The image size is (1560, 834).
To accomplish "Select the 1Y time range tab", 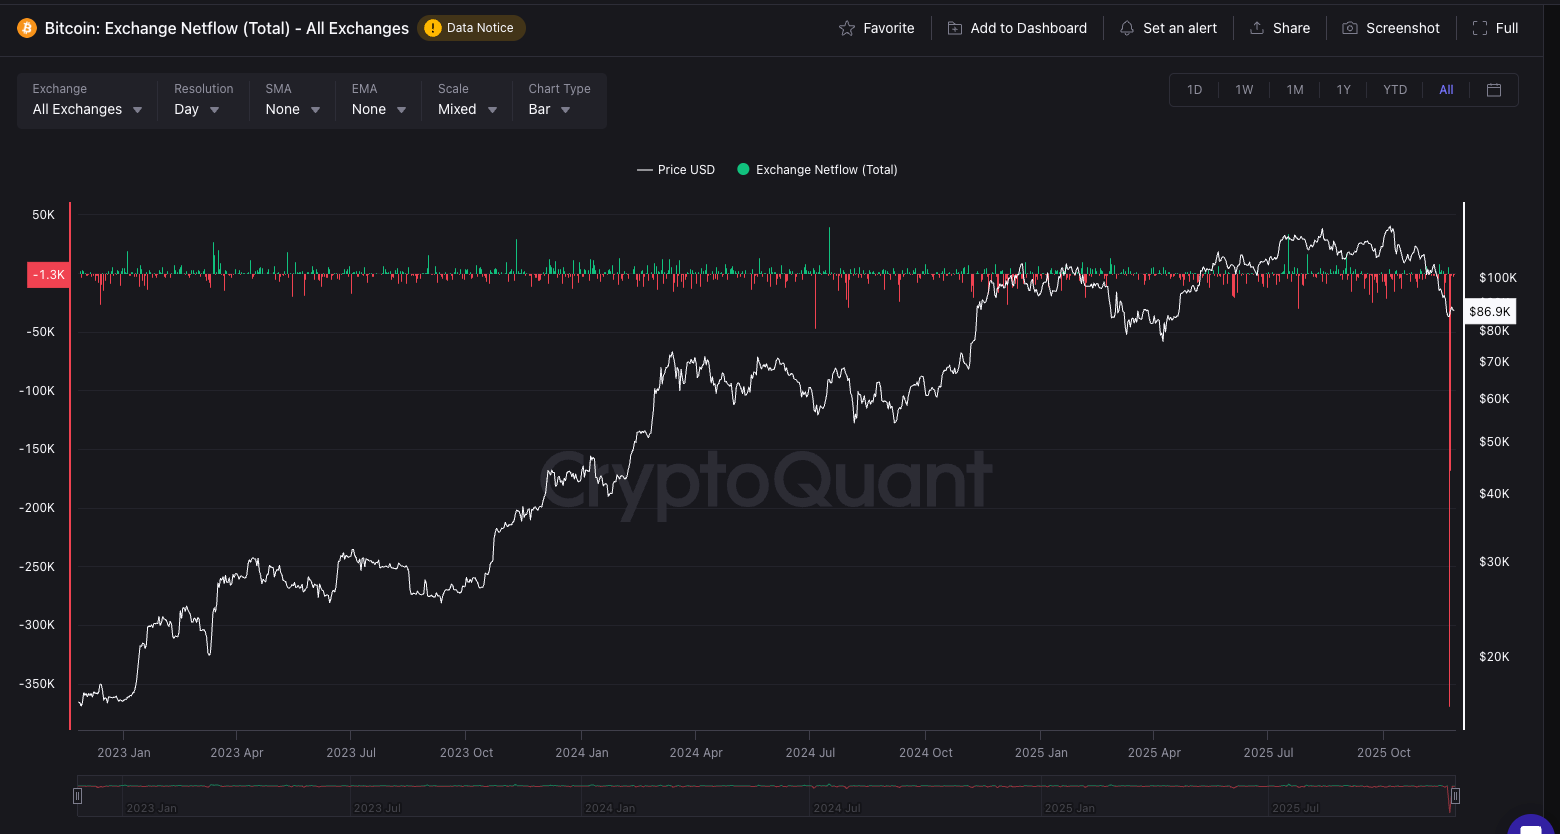I will pyautogui.click(x=1343, y=90).
